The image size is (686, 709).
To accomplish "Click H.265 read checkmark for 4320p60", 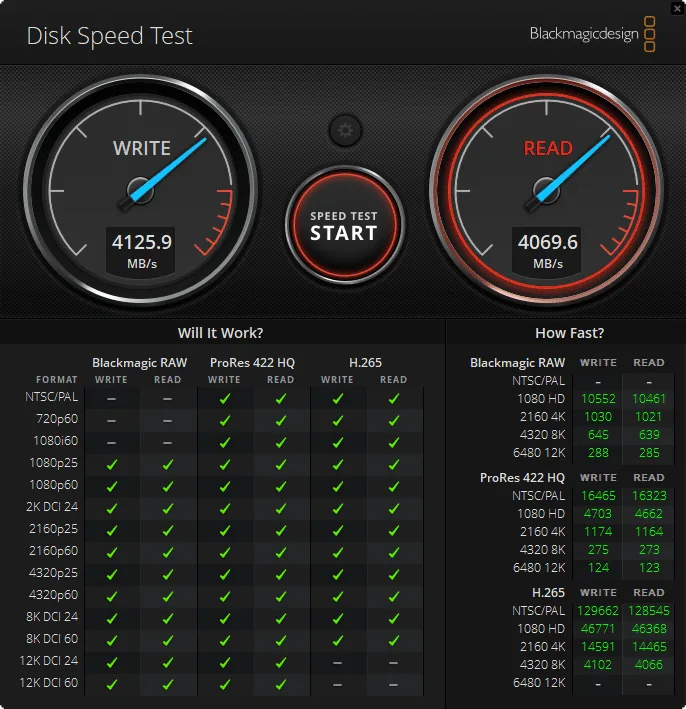I will coord(394,597).
